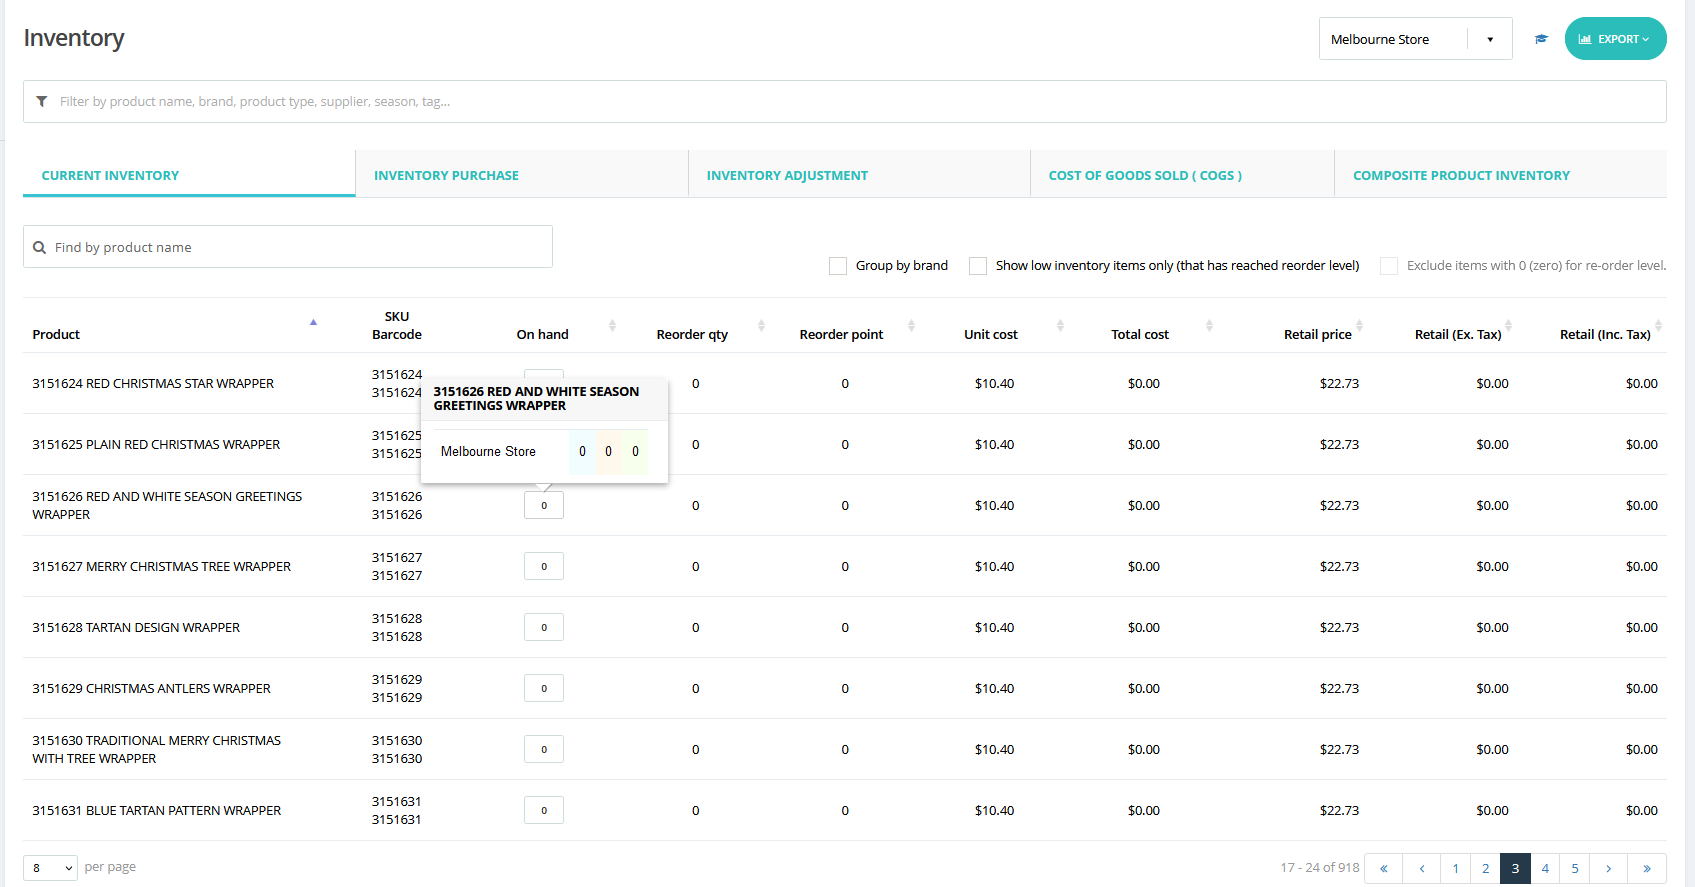Switch to Current Inventory tab
Viewport: 1695px width, 887px height.
point(189,175)
